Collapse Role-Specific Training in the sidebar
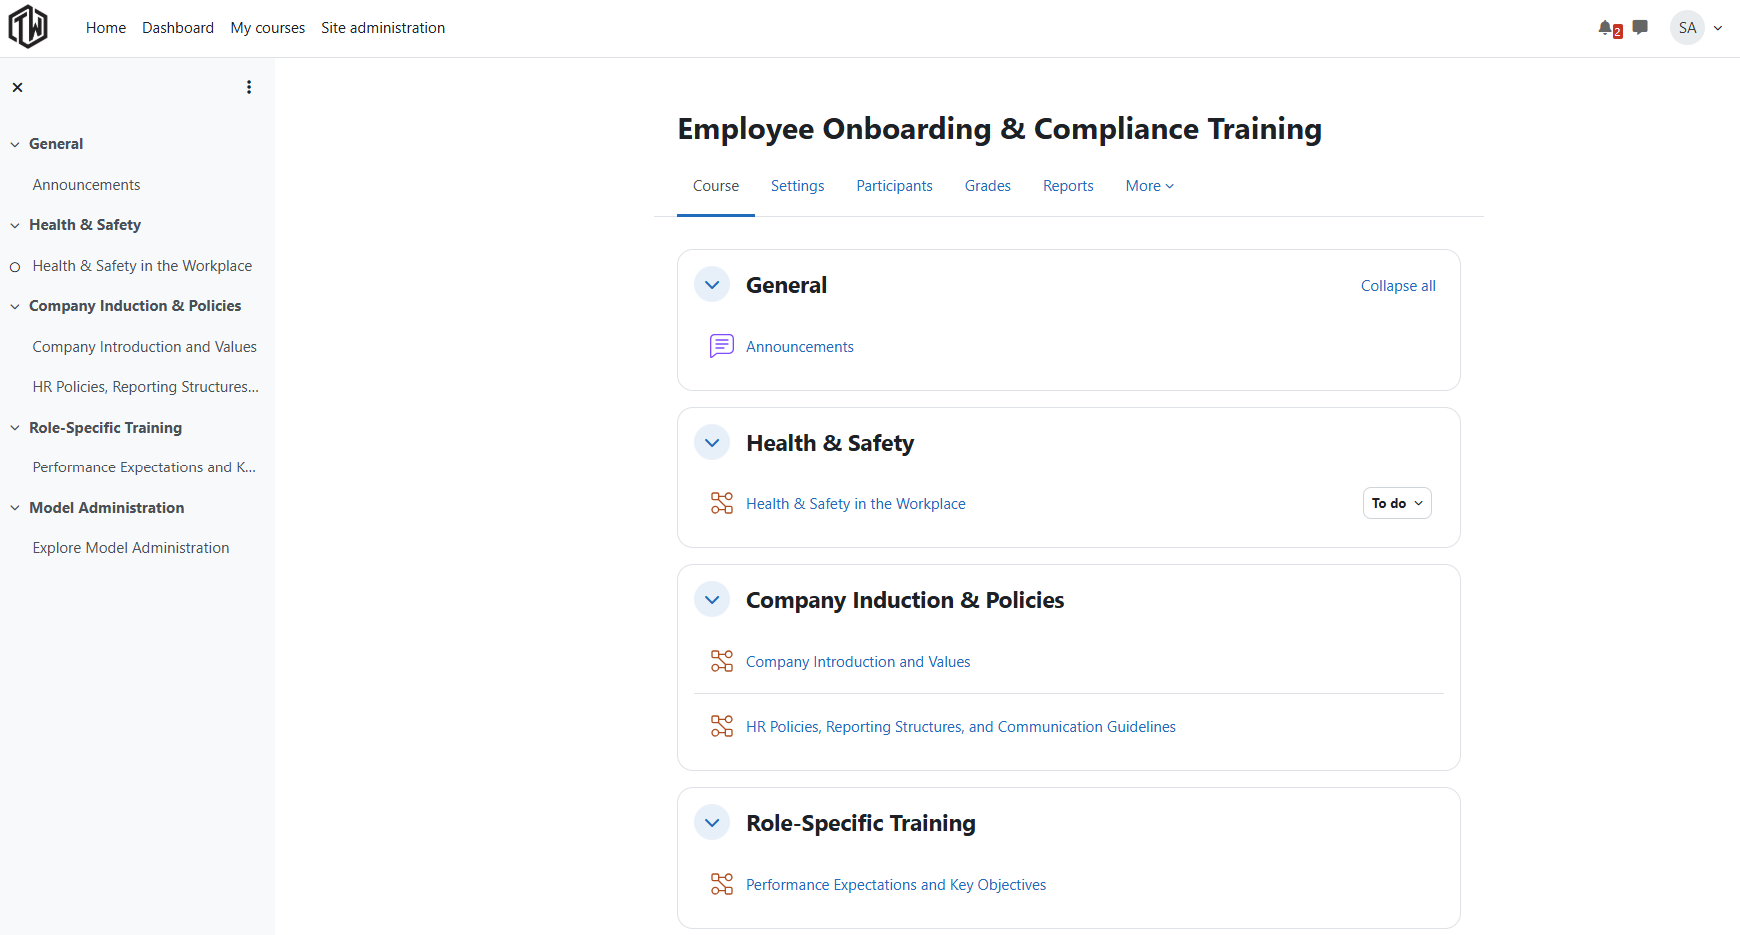Image resolution: width=1740 pixels, height=935 pixels. tap(15, 428)
